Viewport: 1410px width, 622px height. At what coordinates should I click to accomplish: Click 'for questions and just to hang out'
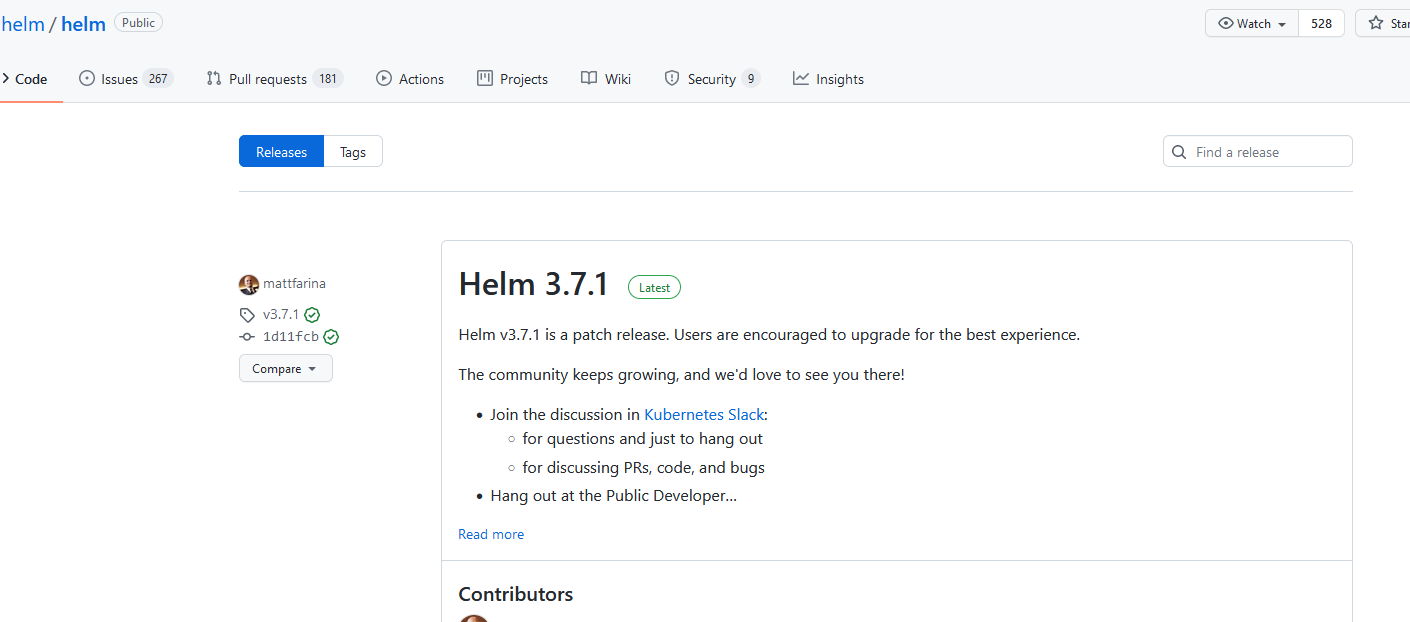[642, 438]
